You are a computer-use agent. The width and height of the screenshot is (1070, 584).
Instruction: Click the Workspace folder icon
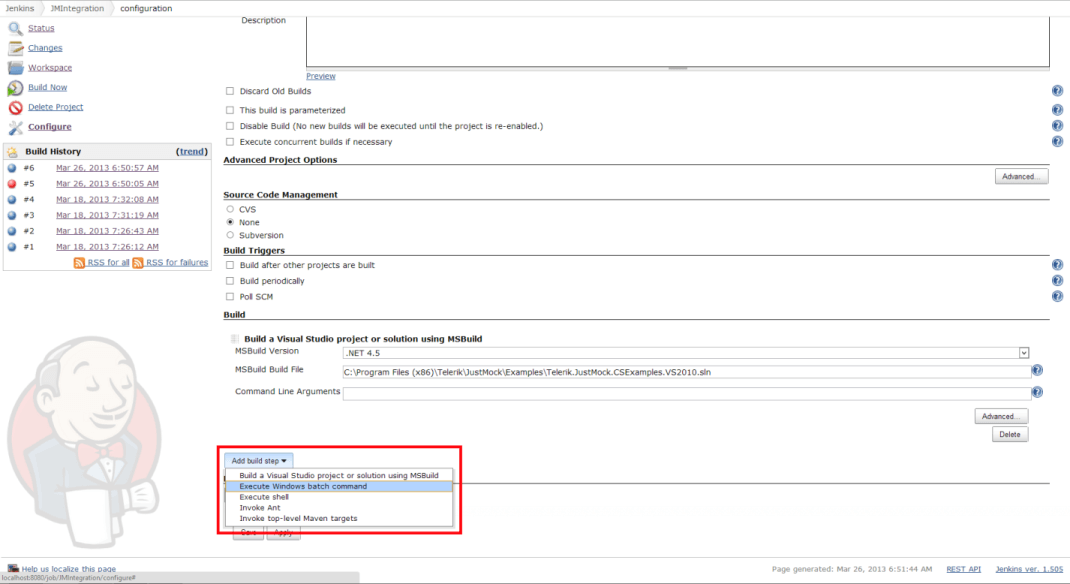coord(15,68)
